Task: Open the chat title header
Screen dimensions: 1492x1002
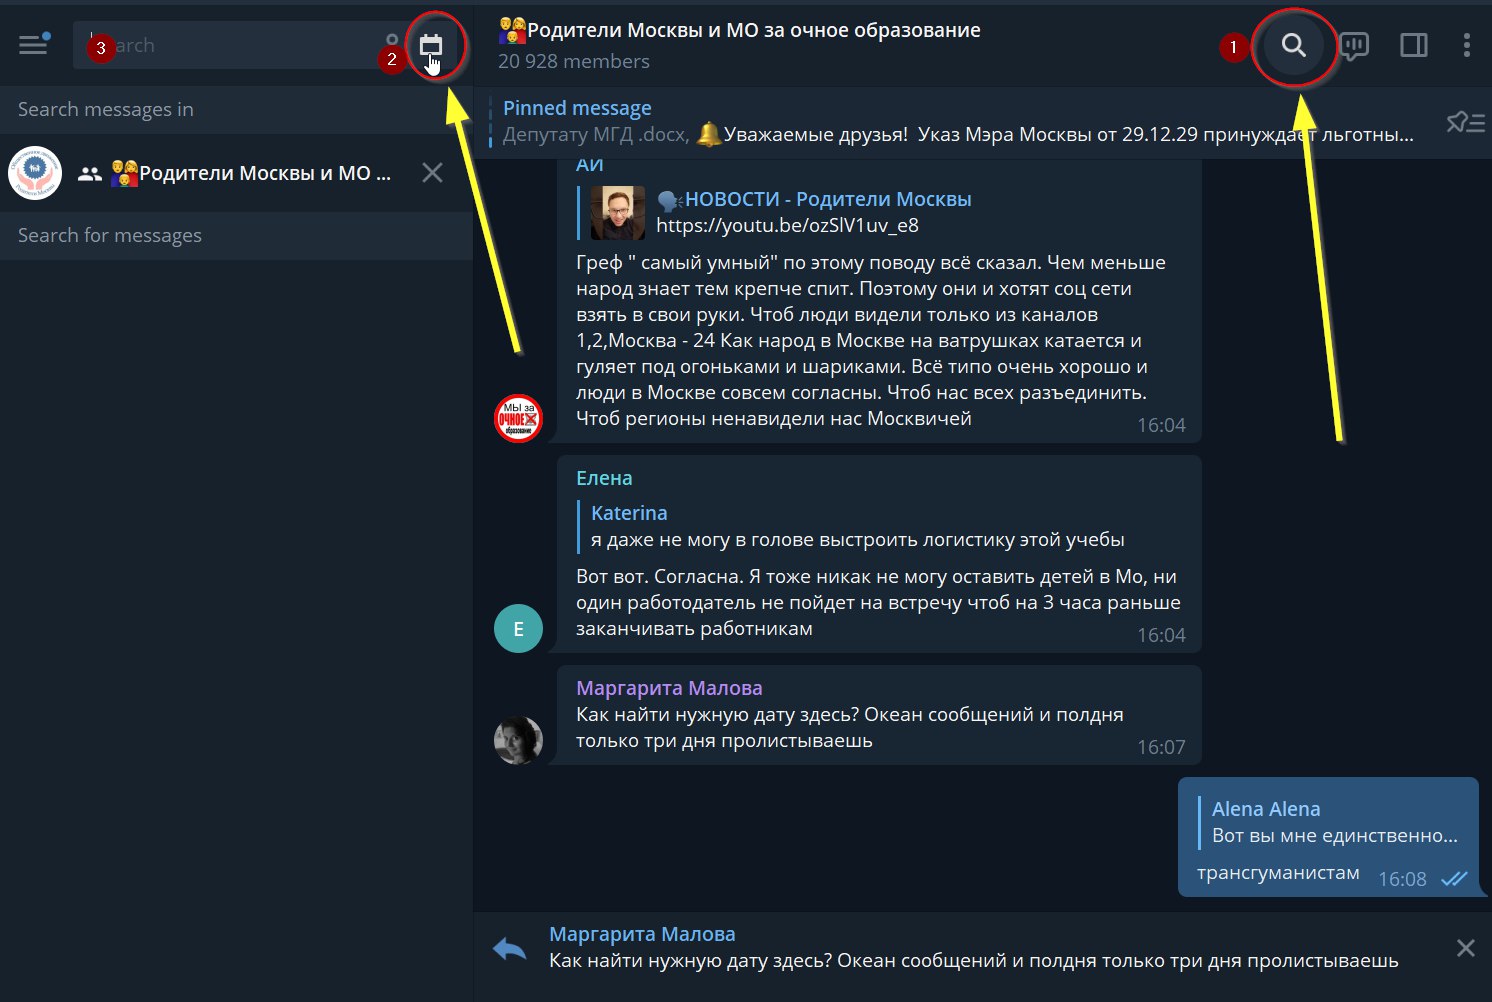Action: click(x=740, y=30)
